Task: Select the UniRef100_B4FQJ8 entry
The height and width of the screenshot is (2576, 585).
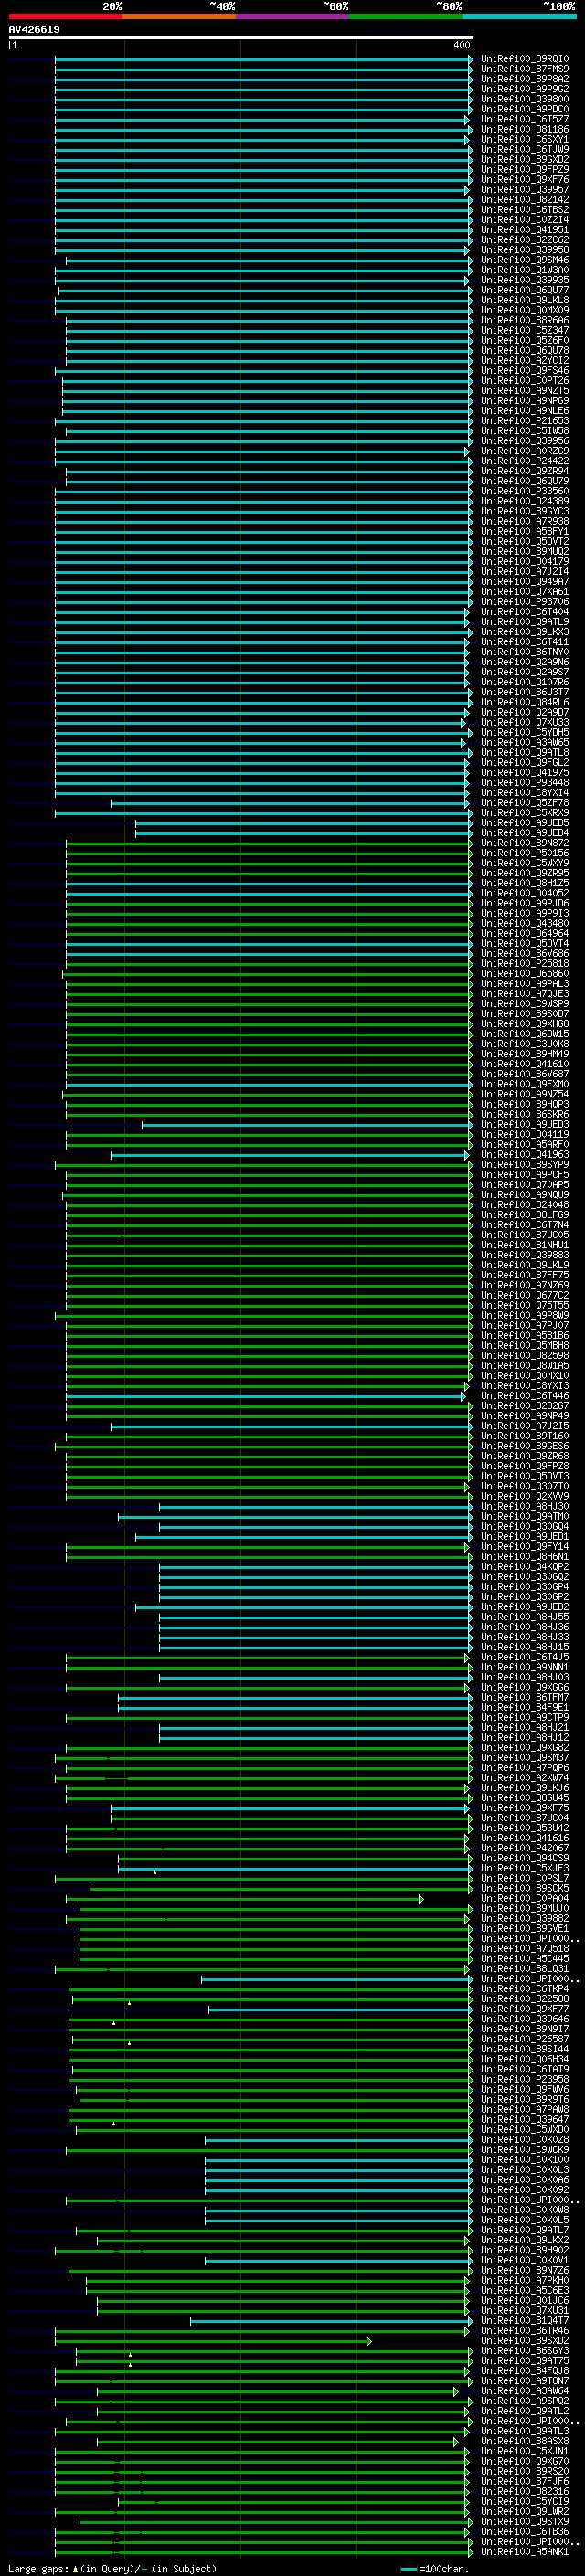Action: 524,2371
